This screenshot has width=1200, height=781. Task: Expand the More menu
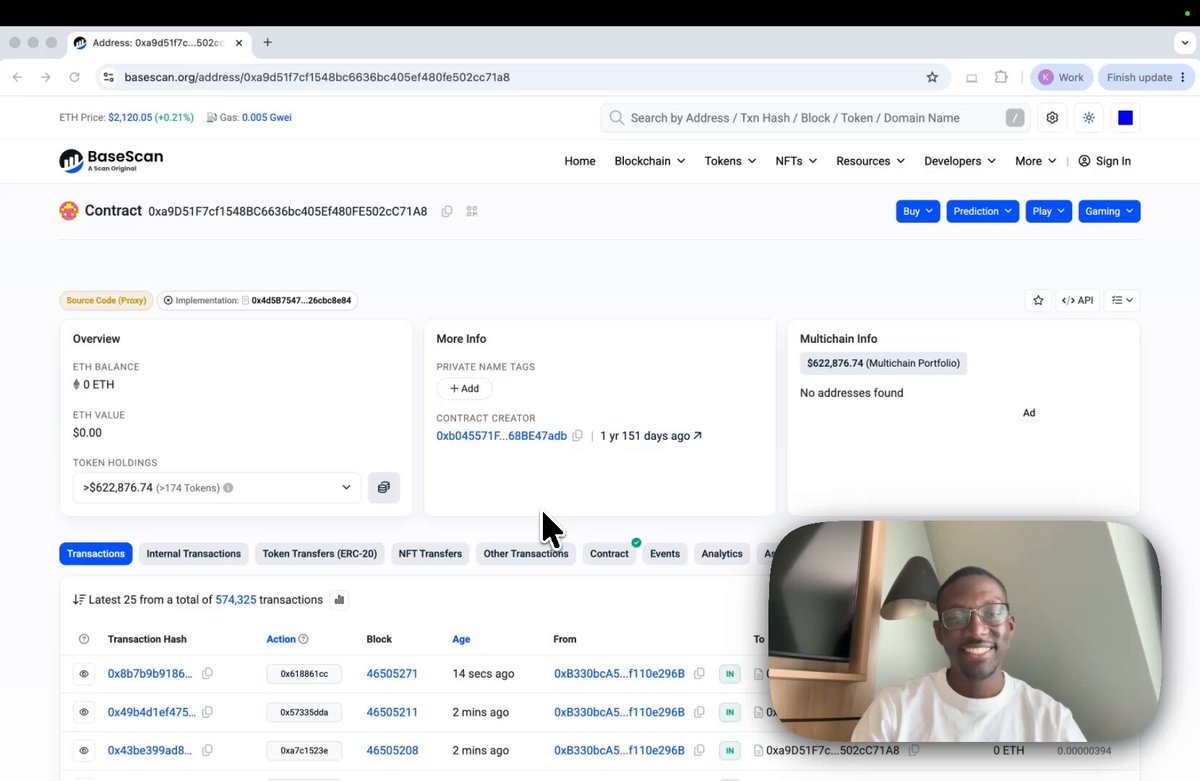[1035, 161]
